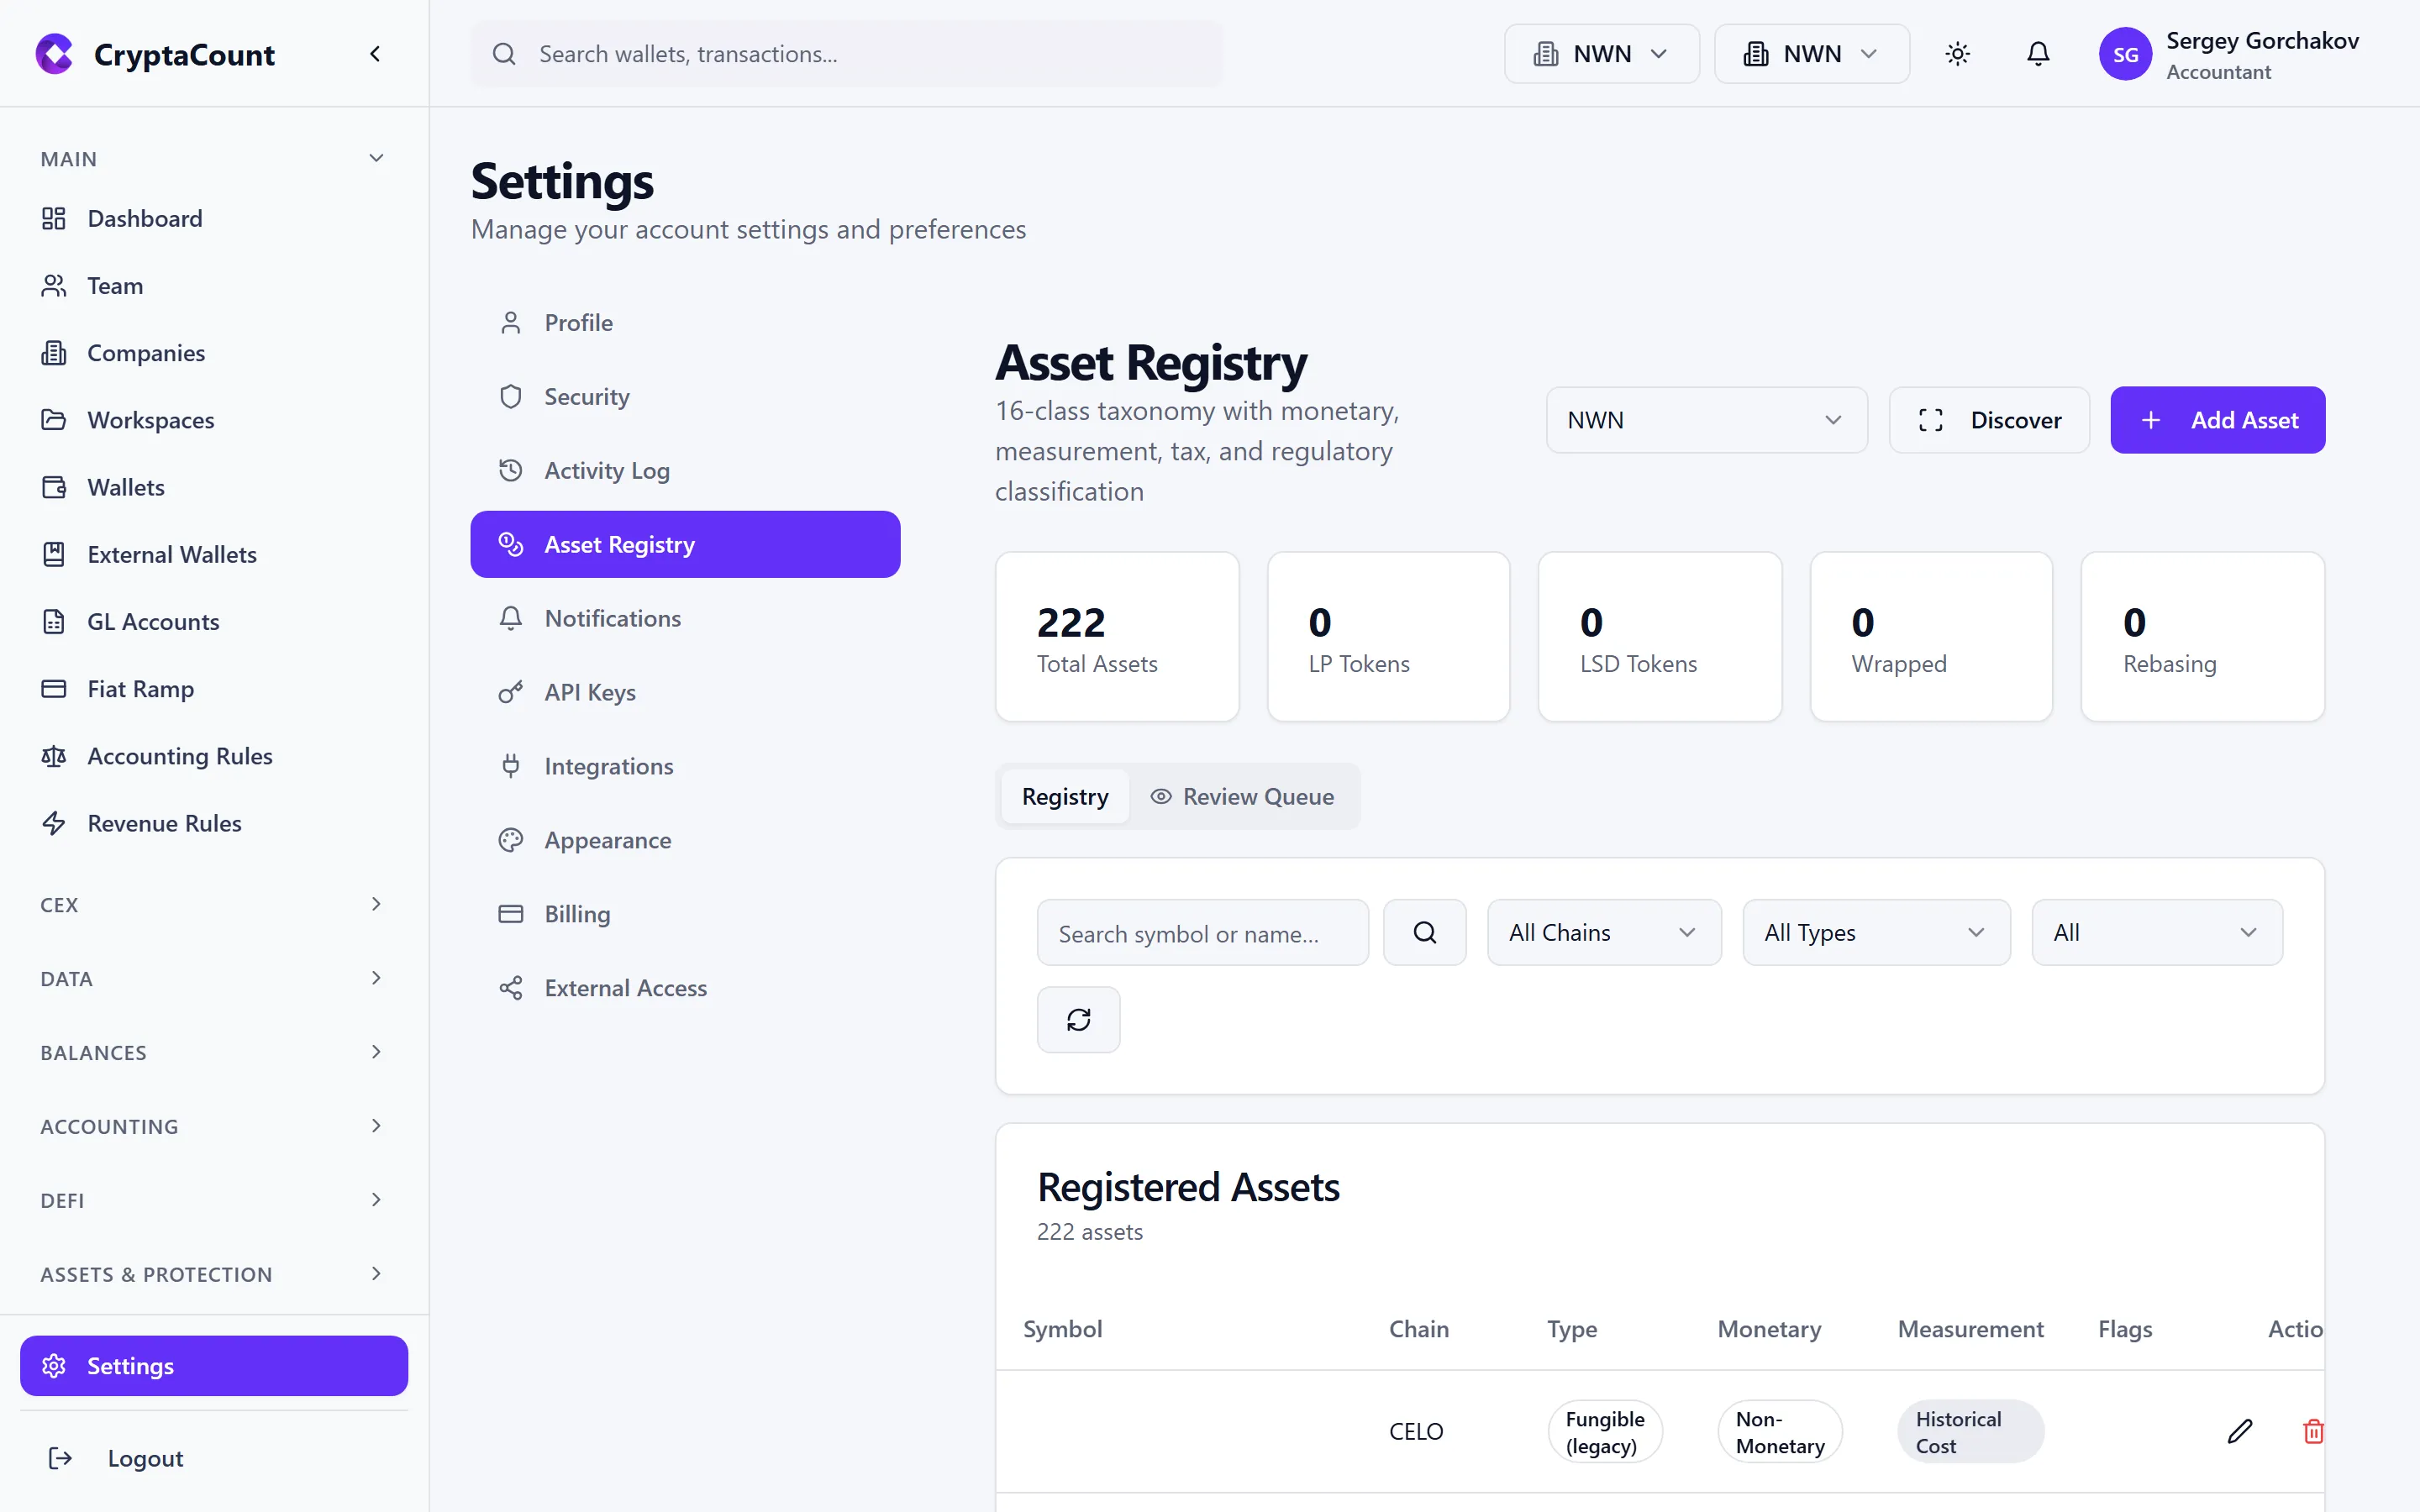Screen dimensions: 2420x1512
Task: Click the refresh icon below asset search
Action: coord(1078,1019)
